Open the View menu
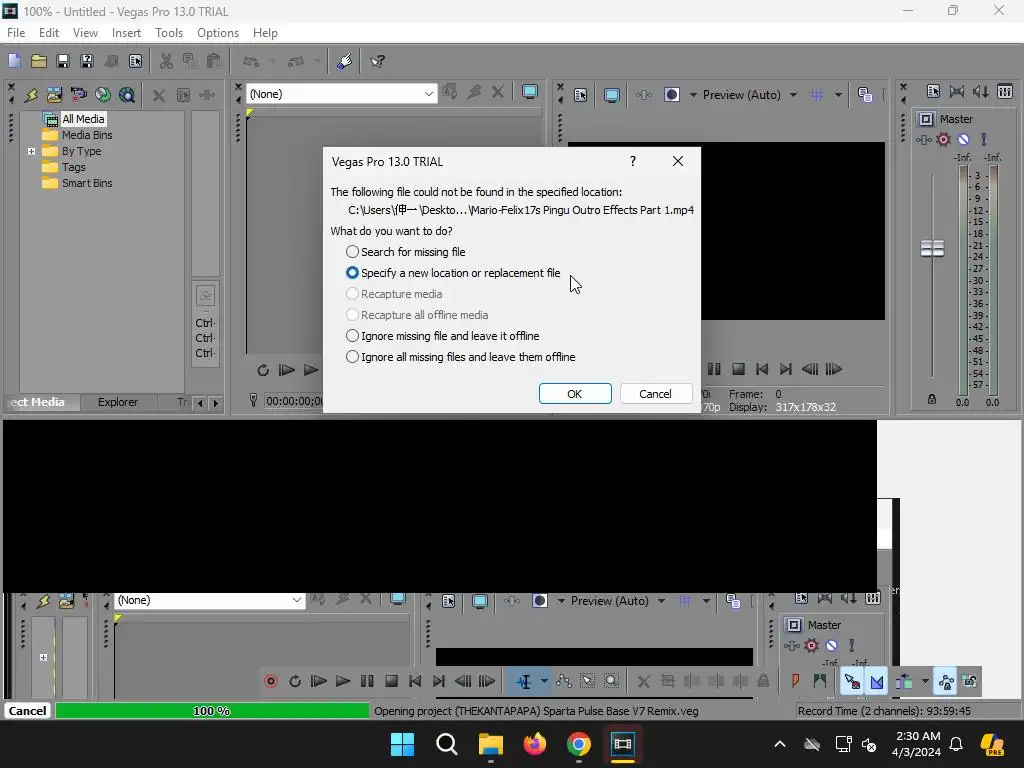Viewport: 1024px width, 768px height. click(x=85, y=33)
